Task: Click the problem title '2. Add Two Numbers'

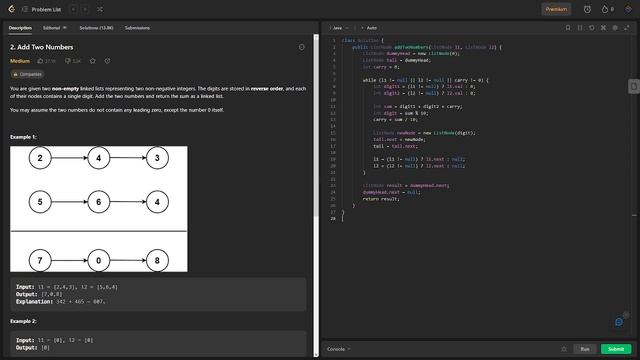Action: [x=42, y=47]
